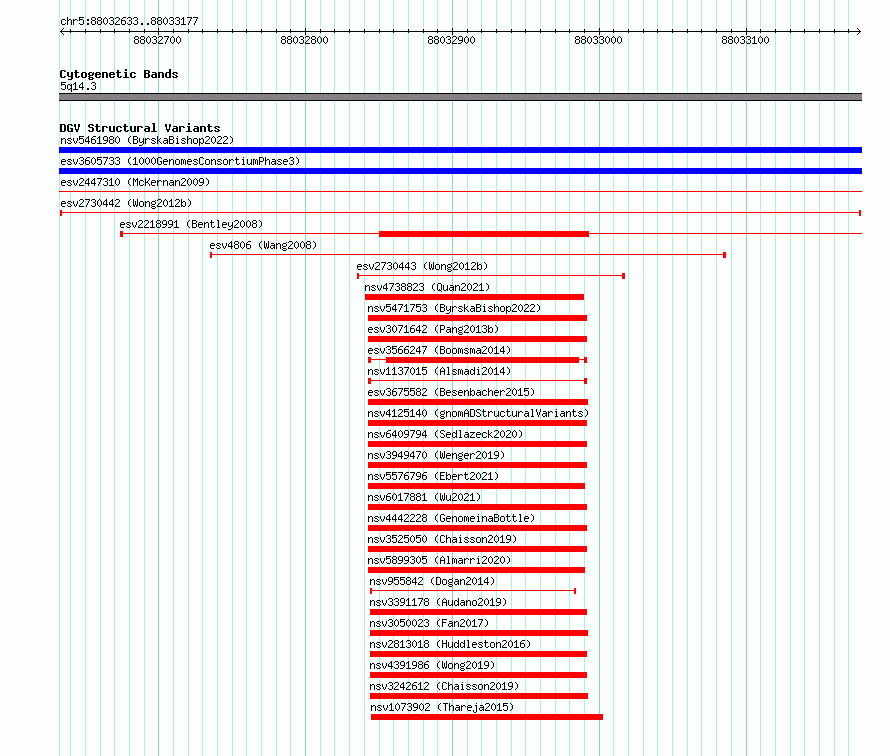Open nsv6017881 (Wu2021) variant
890x756 pixels.
pyautogui.click(x=424, y=497)
